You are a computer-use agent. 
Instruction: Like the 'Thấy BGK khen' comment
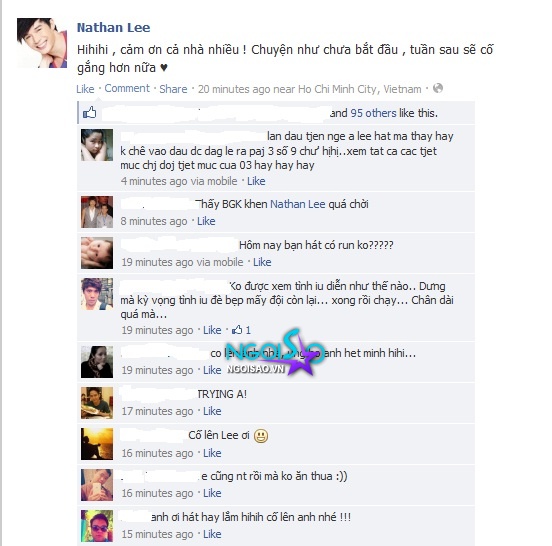pos(206,221)
